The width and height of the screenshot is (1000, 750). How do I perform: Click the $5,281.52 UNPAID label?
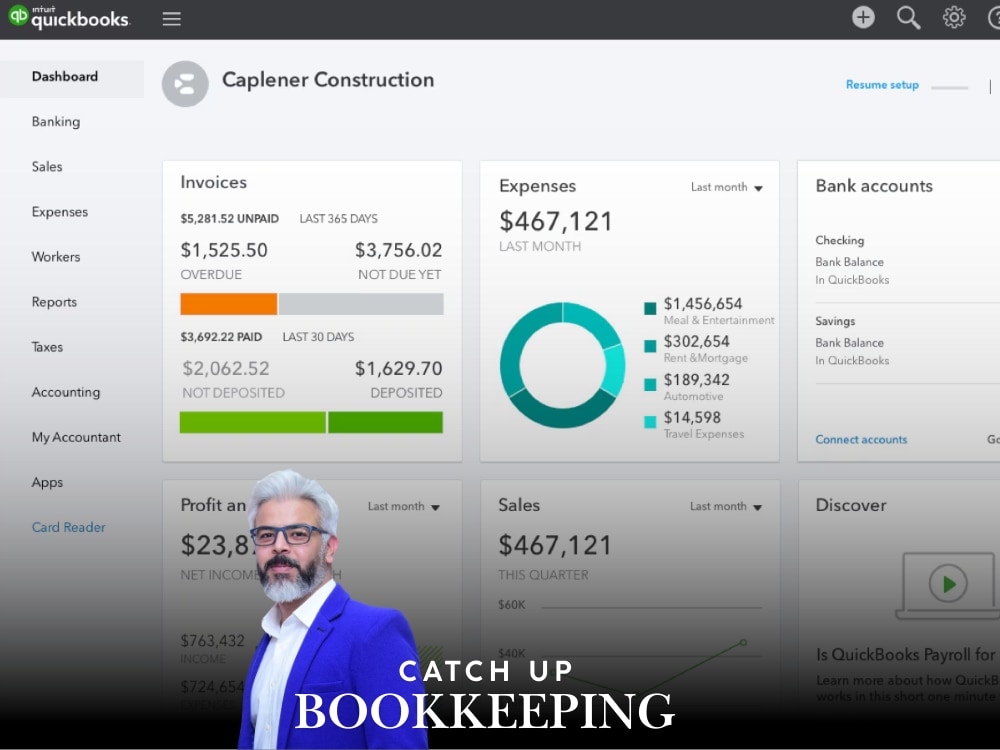tap(230, 219)
